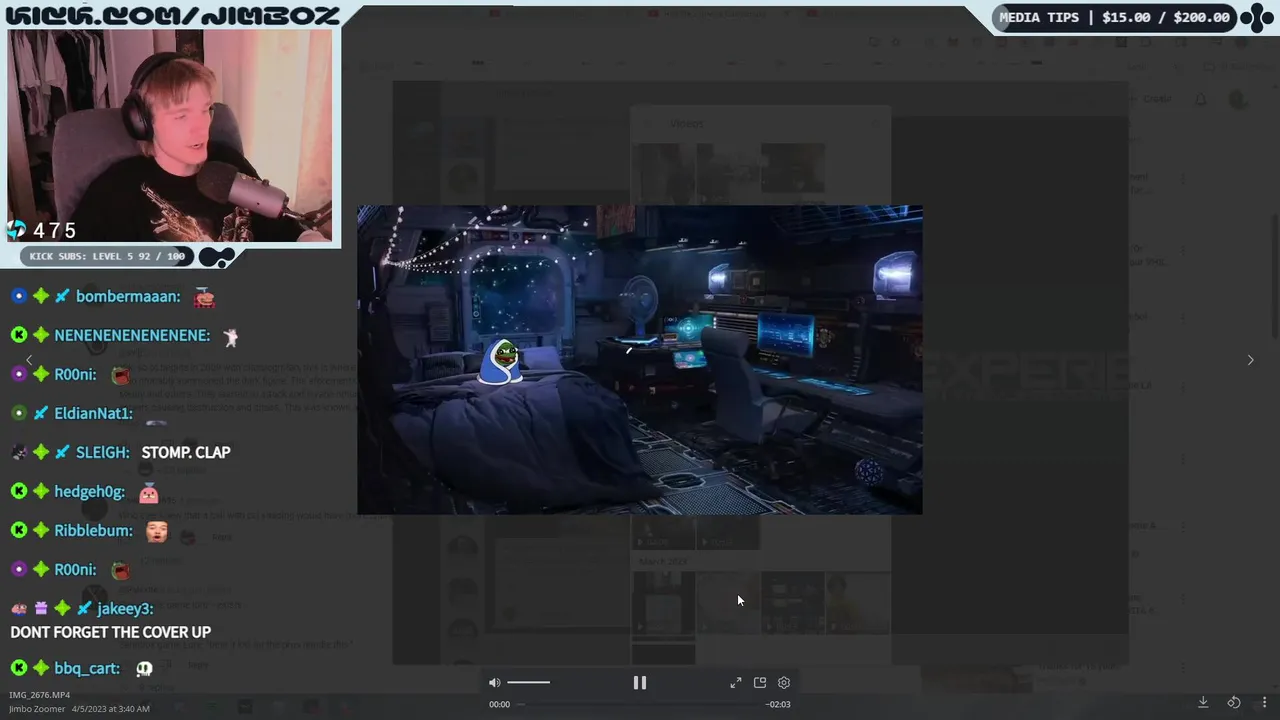Click the Jimbo Zoomer uploader name
This screenshot has height=720, width=1280.
[36, 709]
